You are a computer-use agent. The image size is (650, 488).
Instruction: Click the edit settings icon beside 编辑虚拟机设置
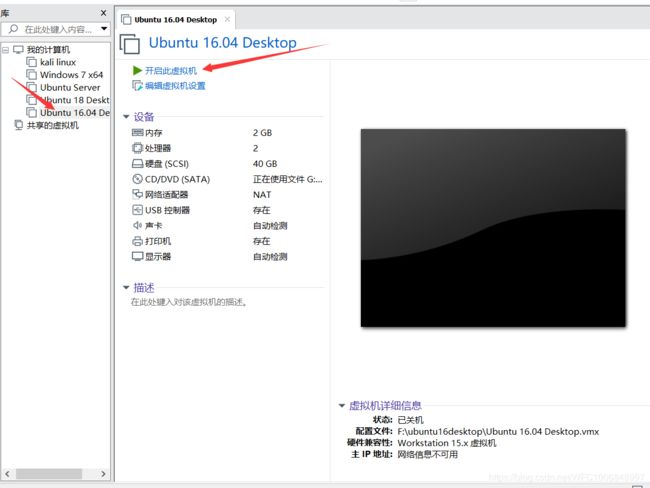137,86
